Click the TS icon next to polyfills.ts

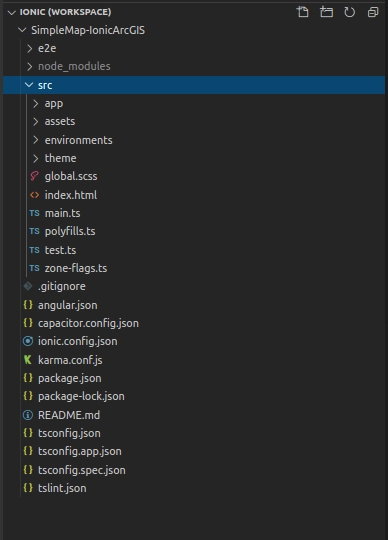click(34, 231)
